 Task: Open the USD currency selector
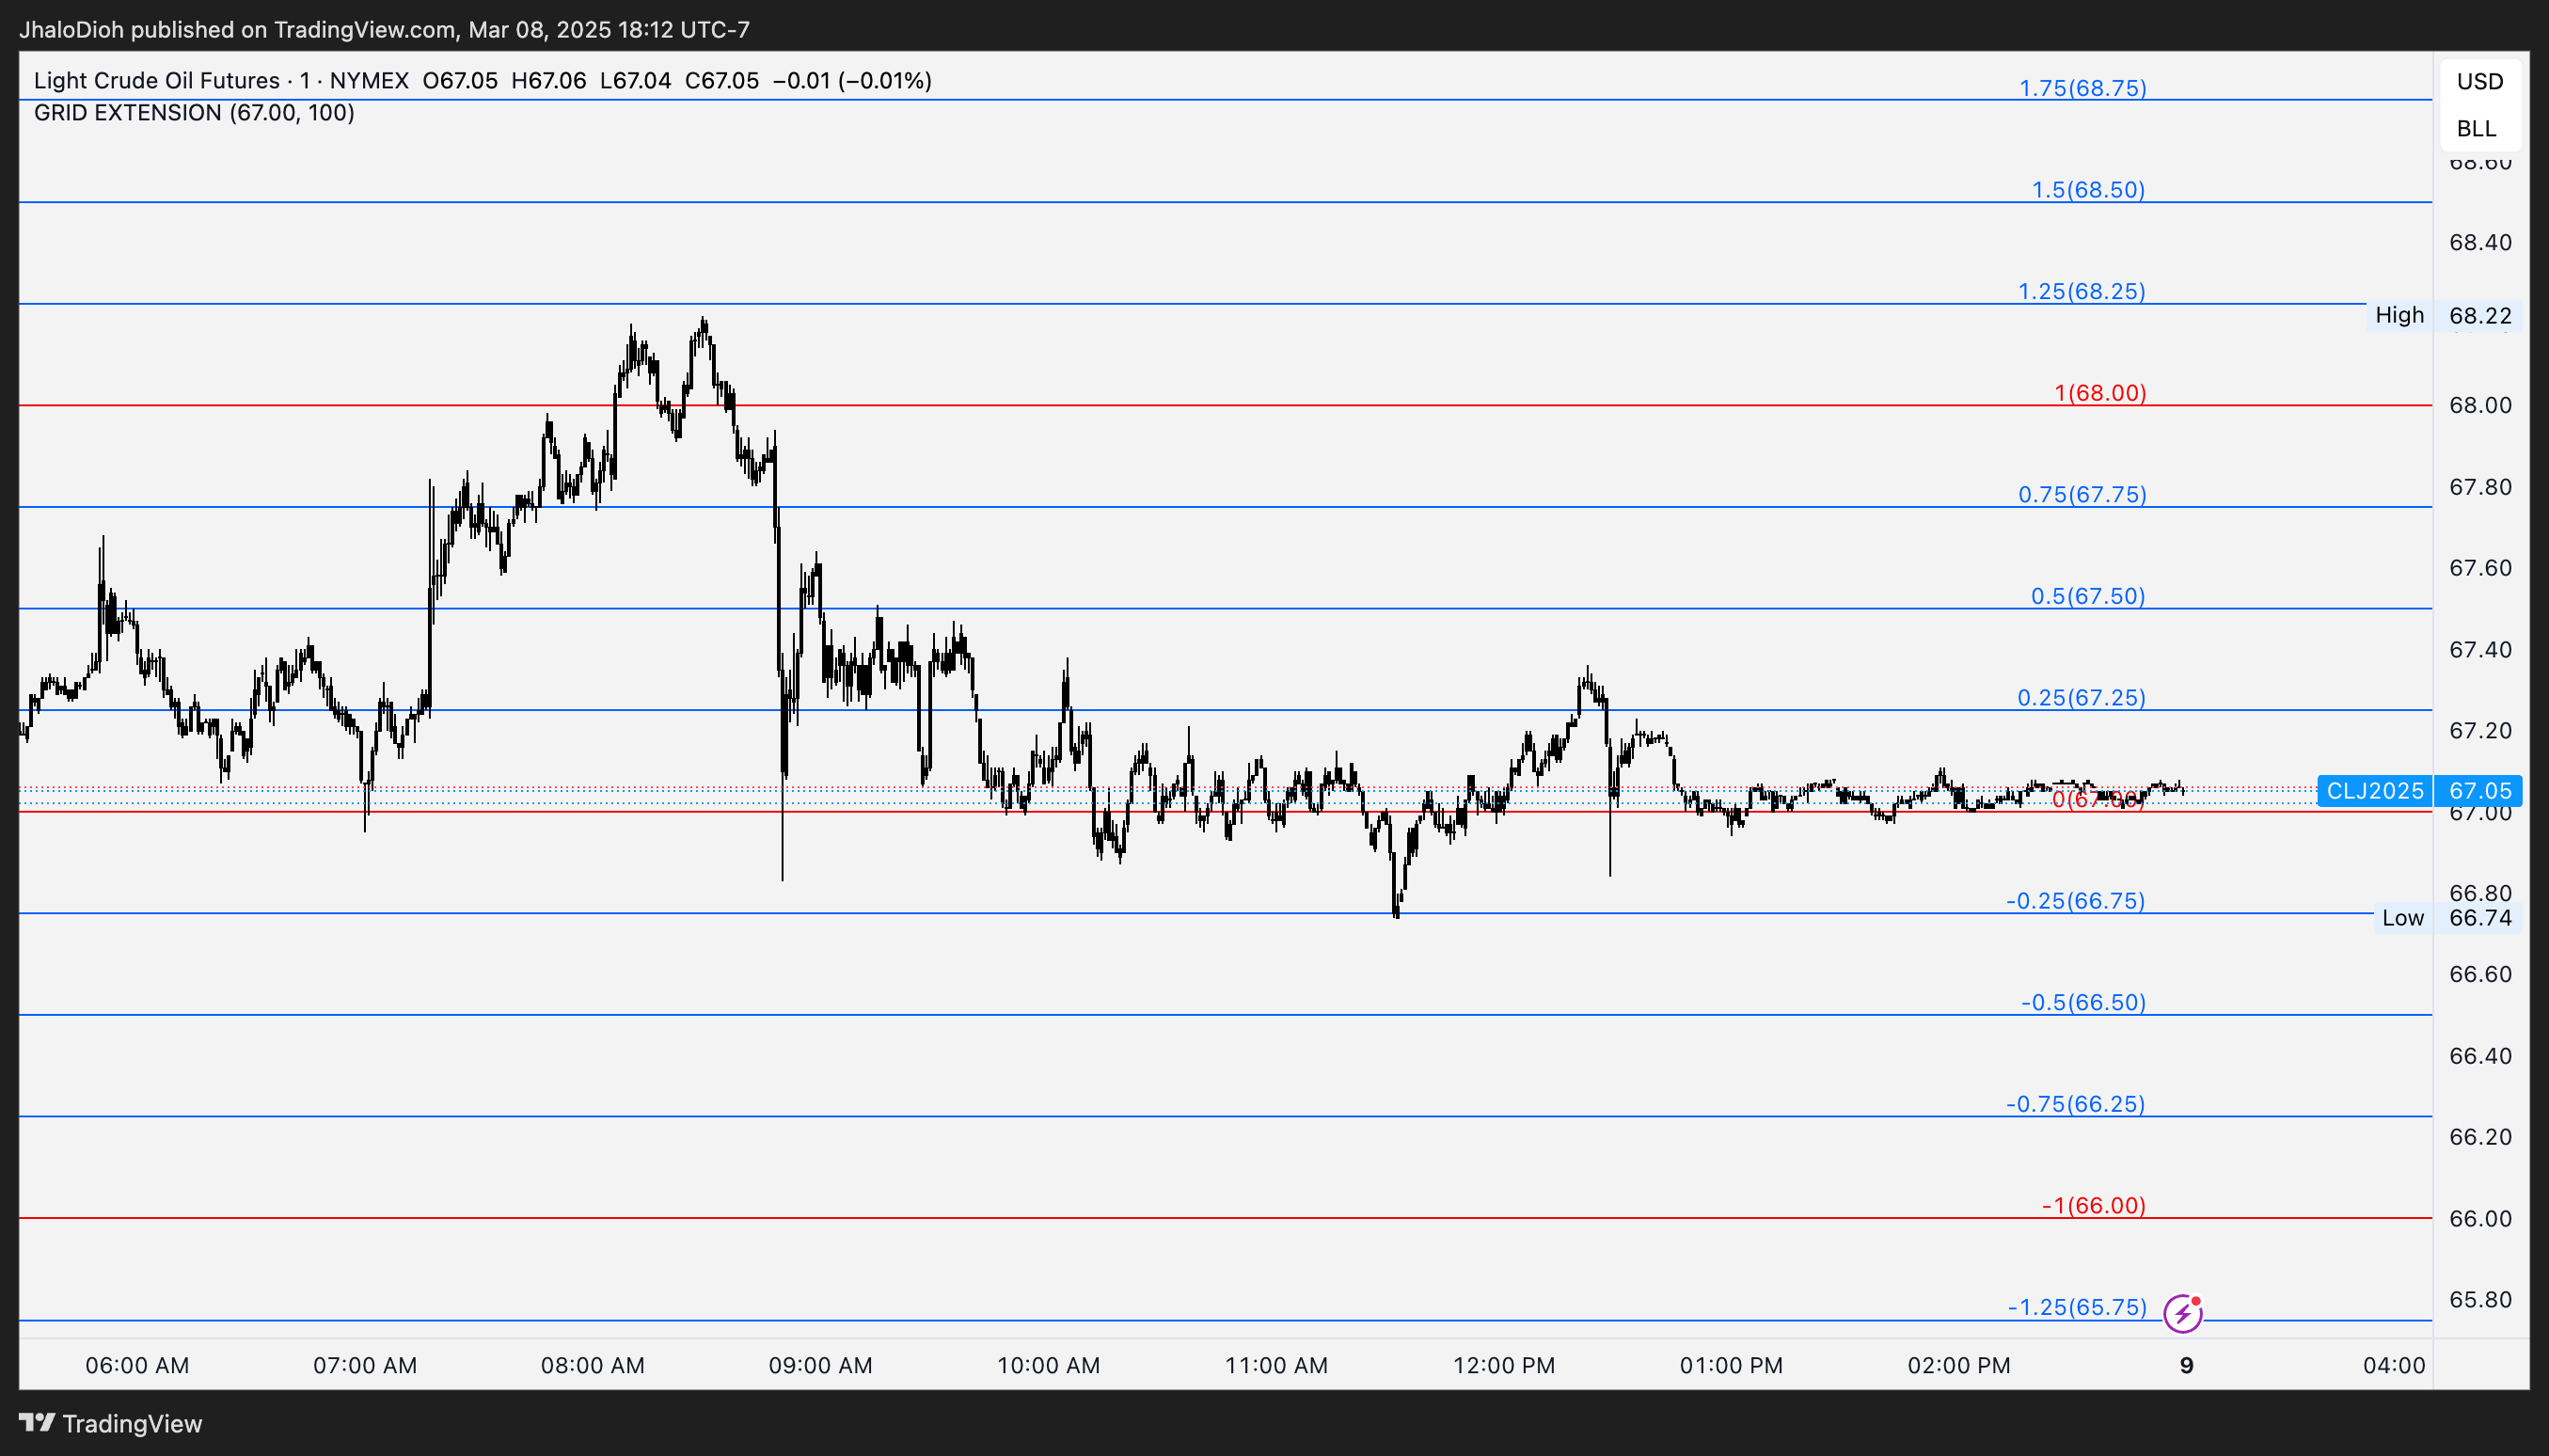pyautogui.click(x=2480, y=82)
